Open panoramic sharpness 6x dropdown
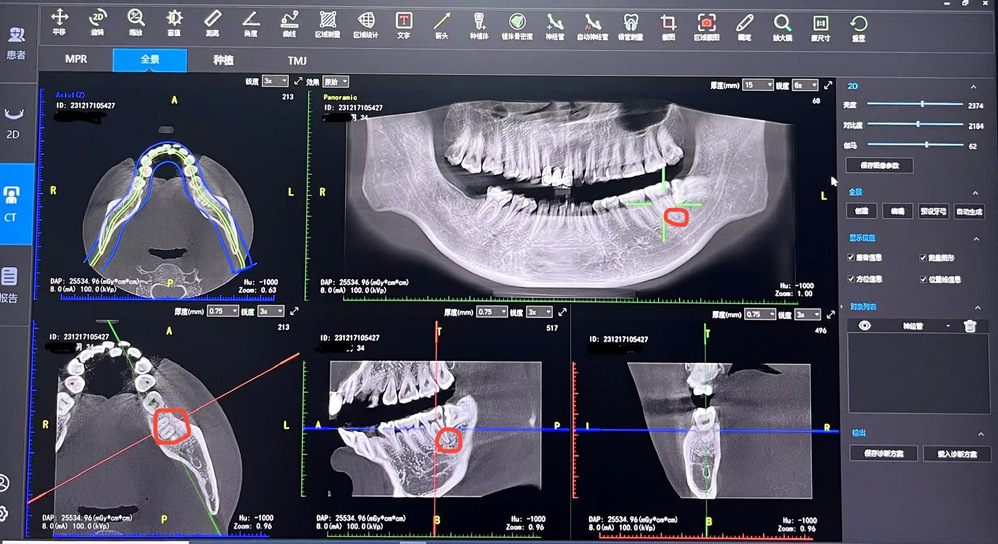The width and height of the screenshot is (998, 544). pos(805,85)
